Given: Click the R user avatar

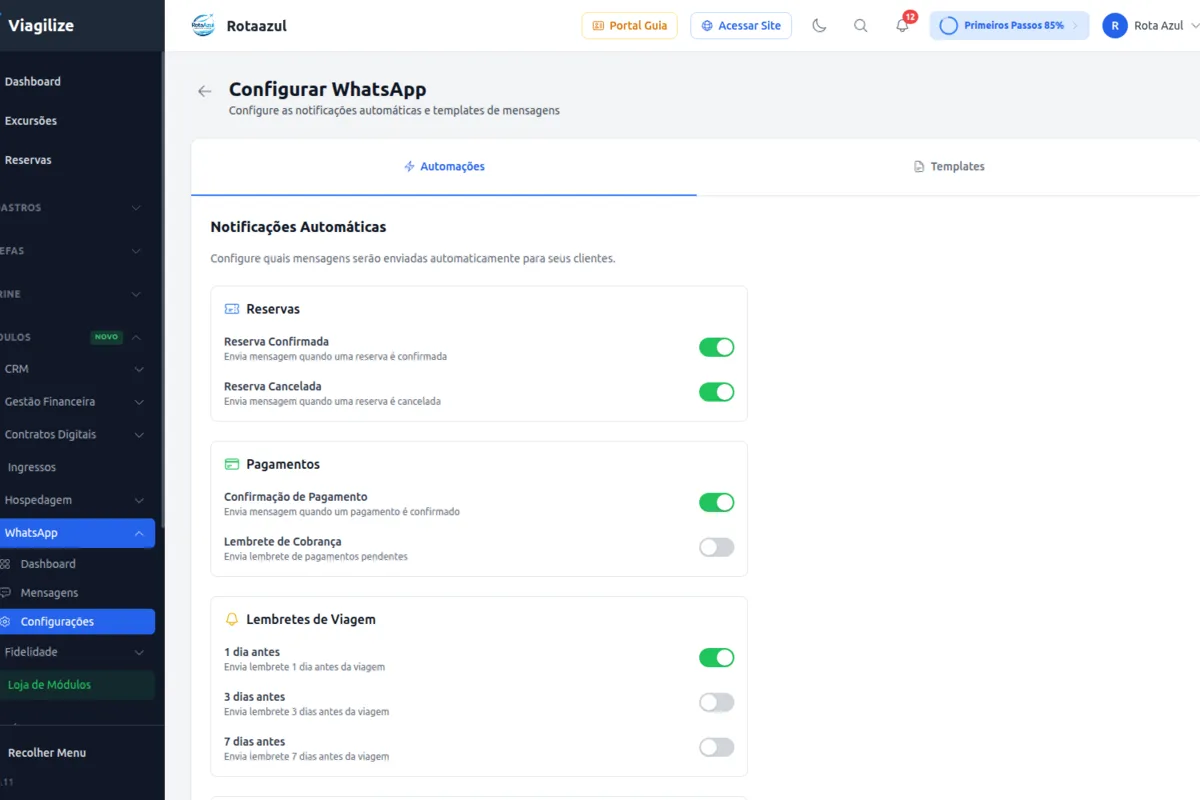Looking at the screenshot, I should coord(1114,26).
